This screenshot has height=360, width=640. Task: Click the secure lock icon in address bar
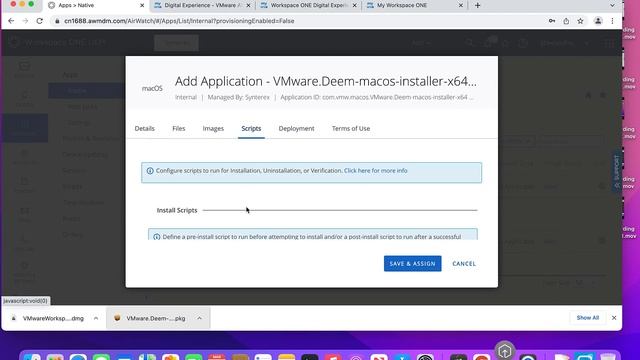pyautogui.click(x=57, y=21)
